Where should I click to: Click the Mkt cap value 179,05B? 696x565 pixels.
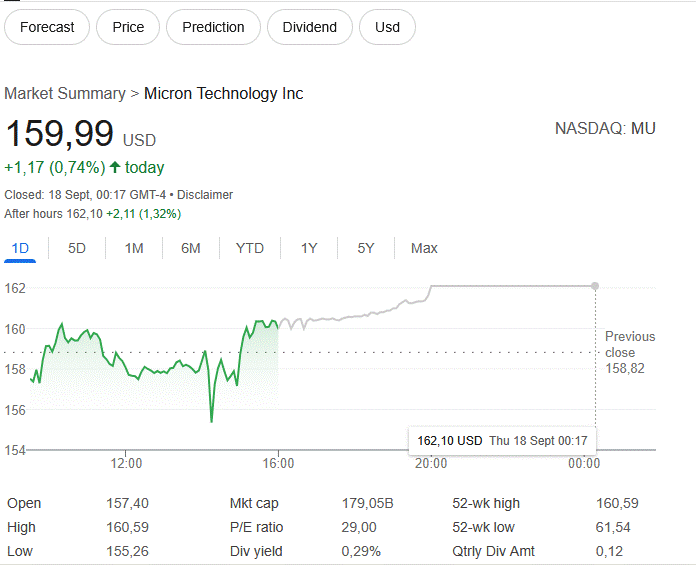(x=368, y=503)
